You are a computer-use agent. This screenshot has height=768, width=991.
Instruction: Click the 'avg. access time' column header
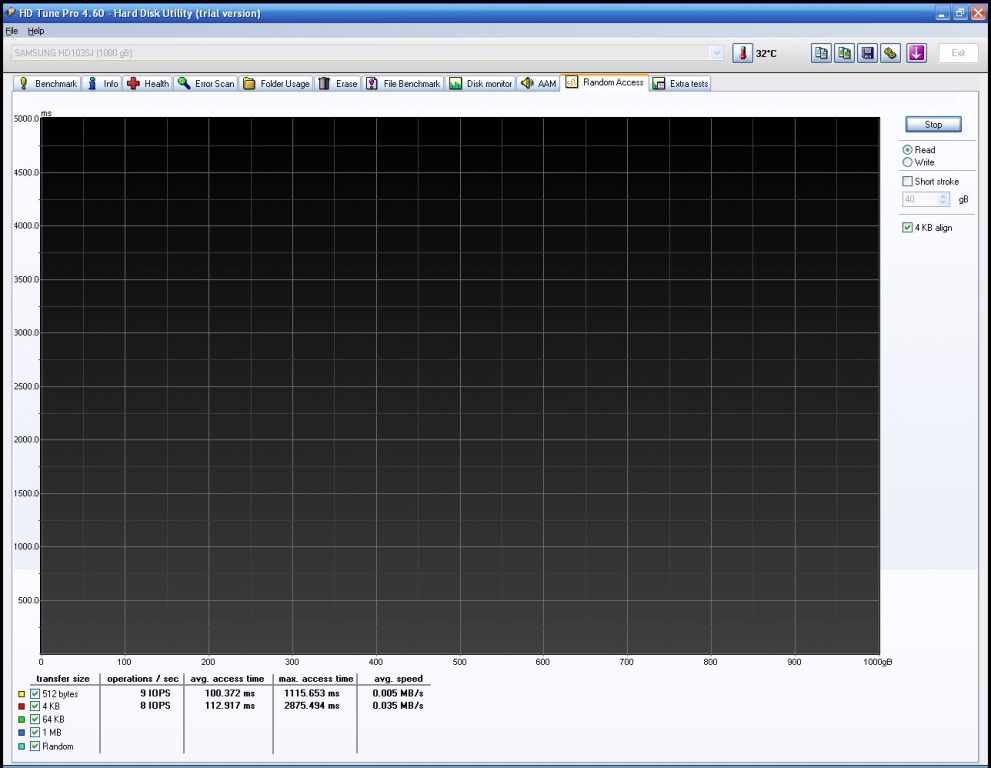click(x=228, y=679)
